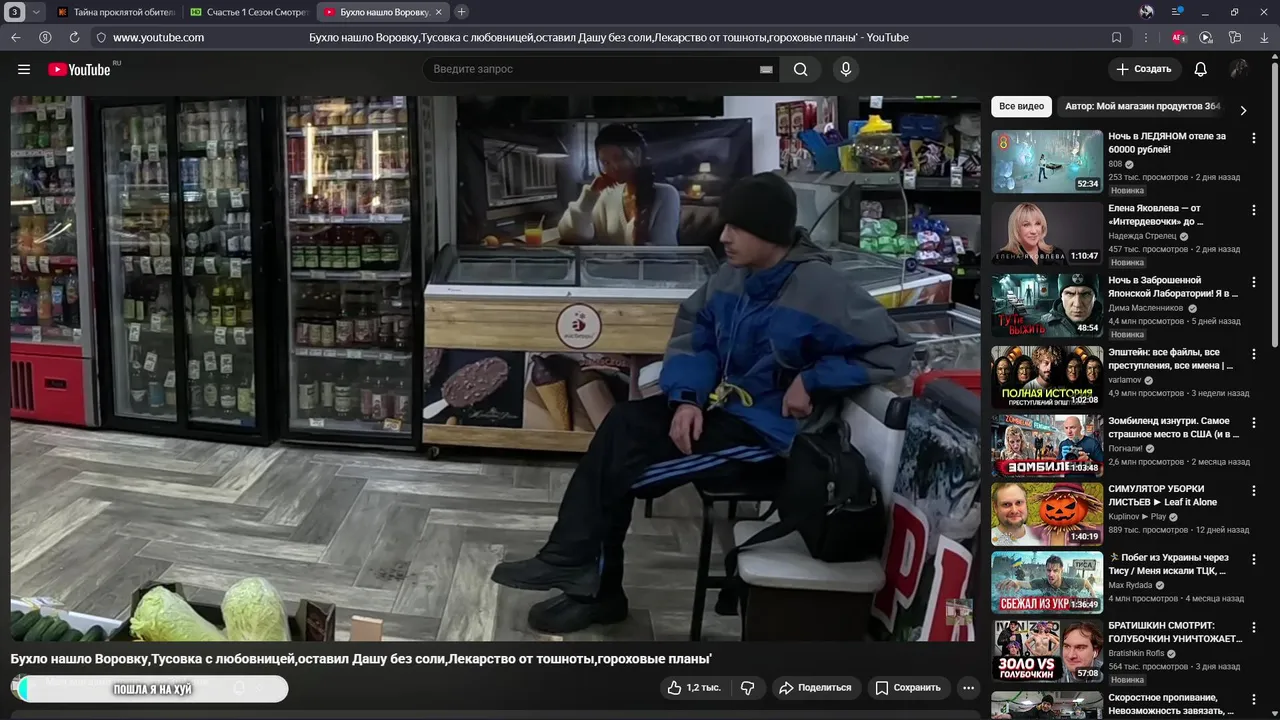This screenshot has width=1280, height=720.
Task: Open the address bar three-dot menu
Action: [x=1145, y=37]
